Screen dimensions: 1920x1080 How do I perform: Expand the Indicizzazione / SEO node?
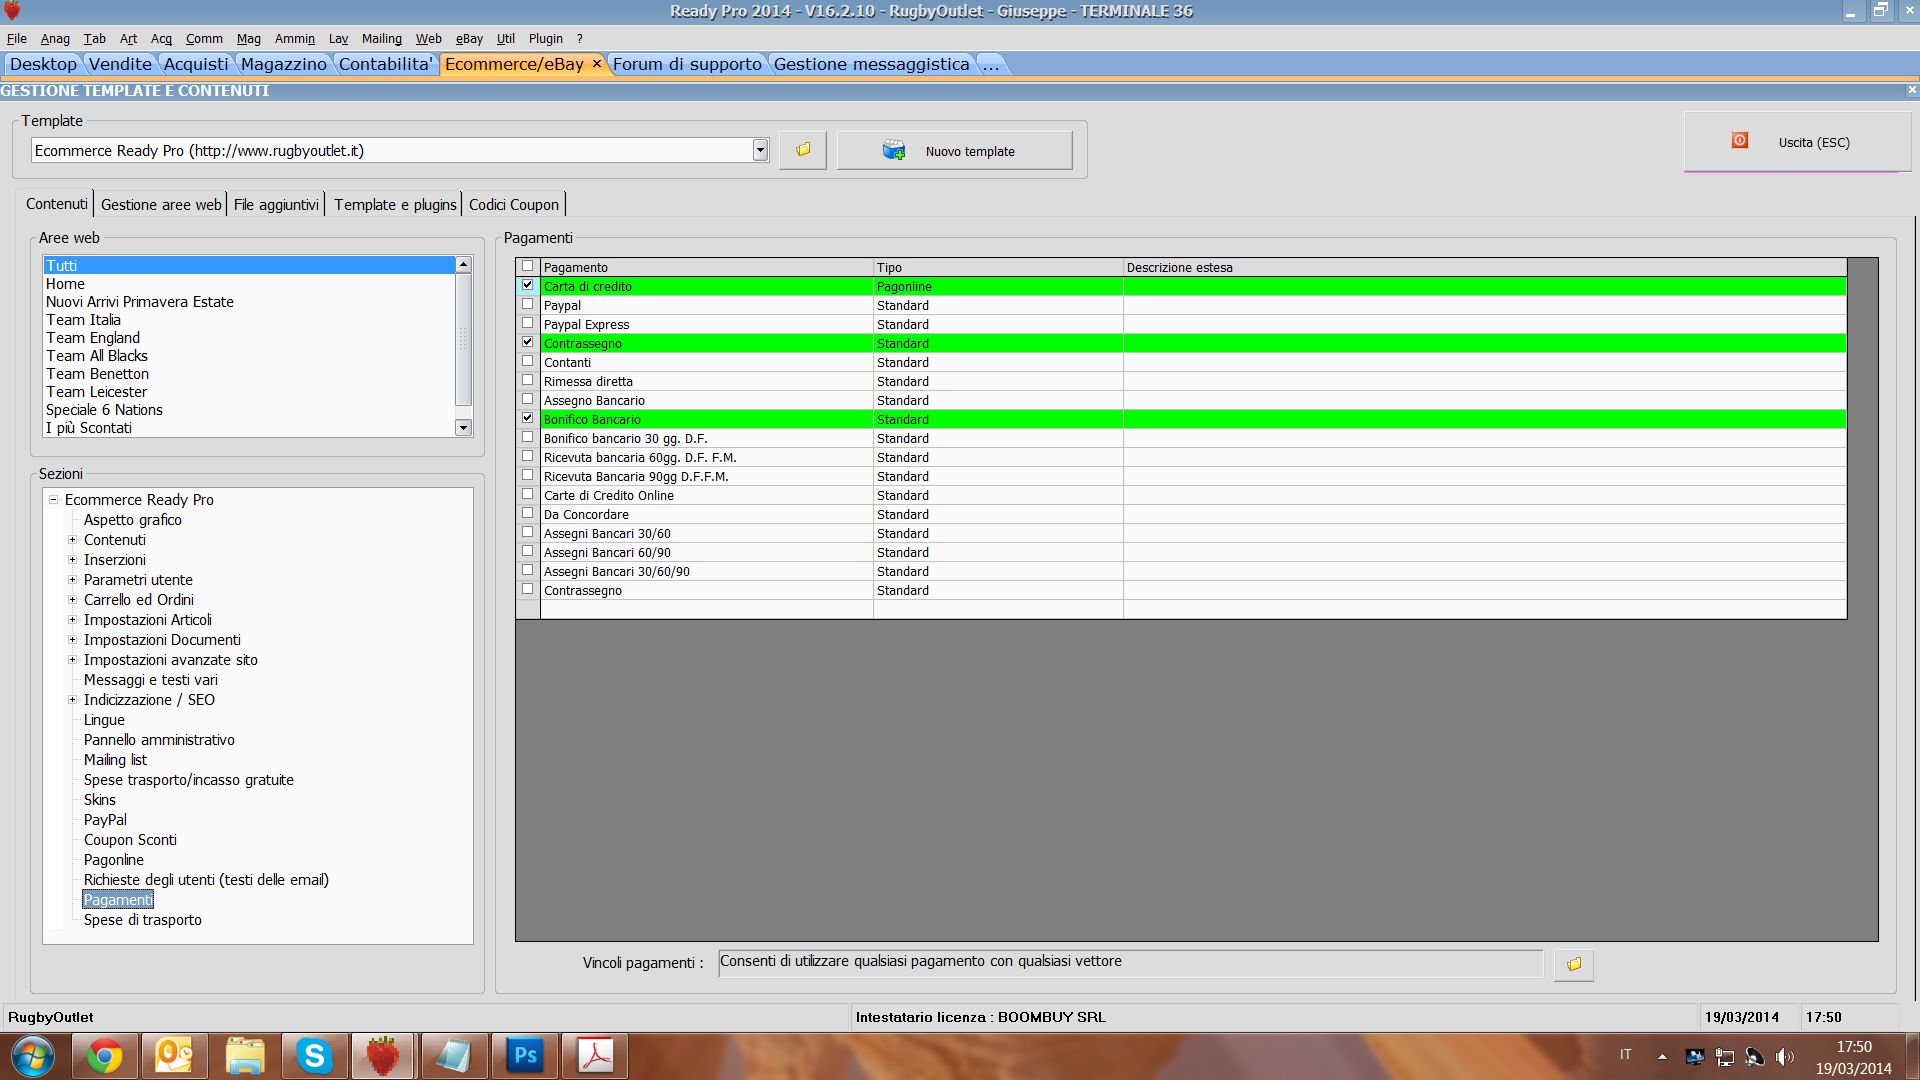click(72, 699)
